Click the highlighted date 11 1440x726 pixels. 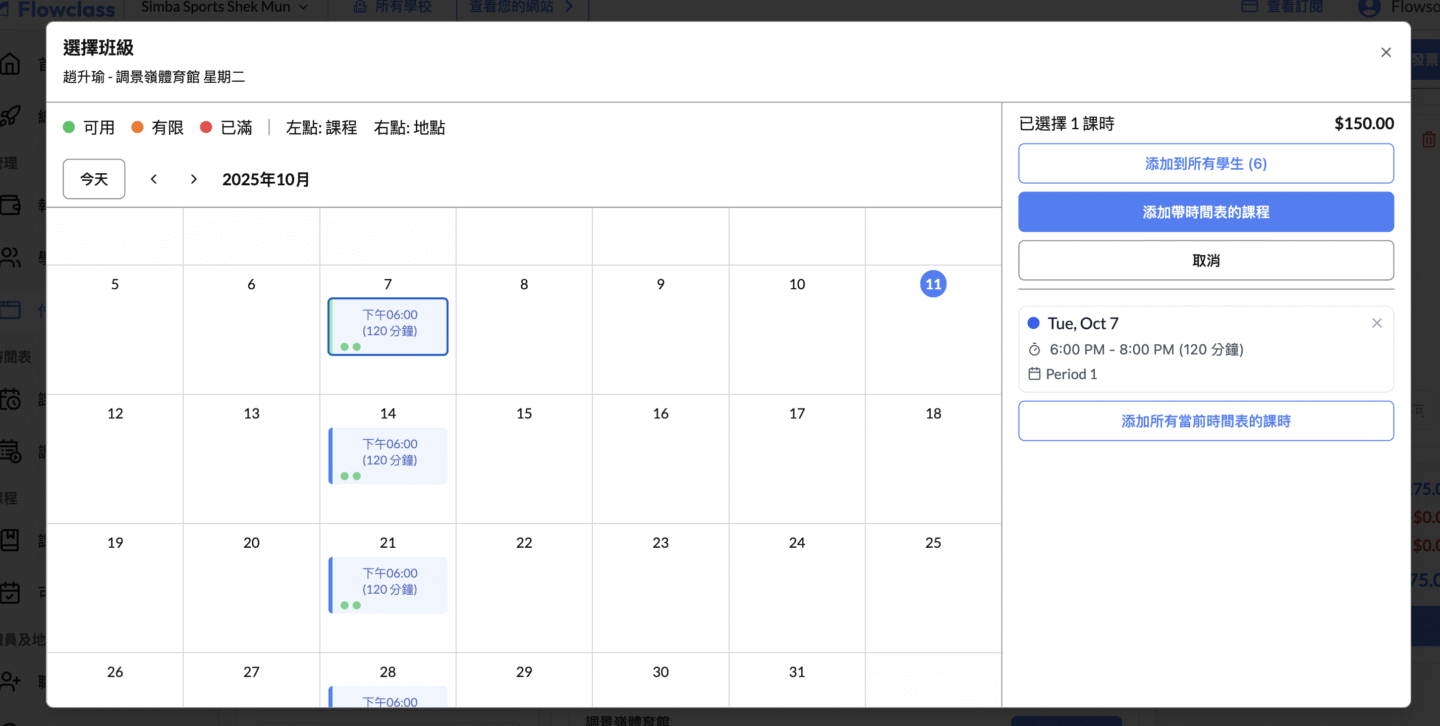pos(932,284)
